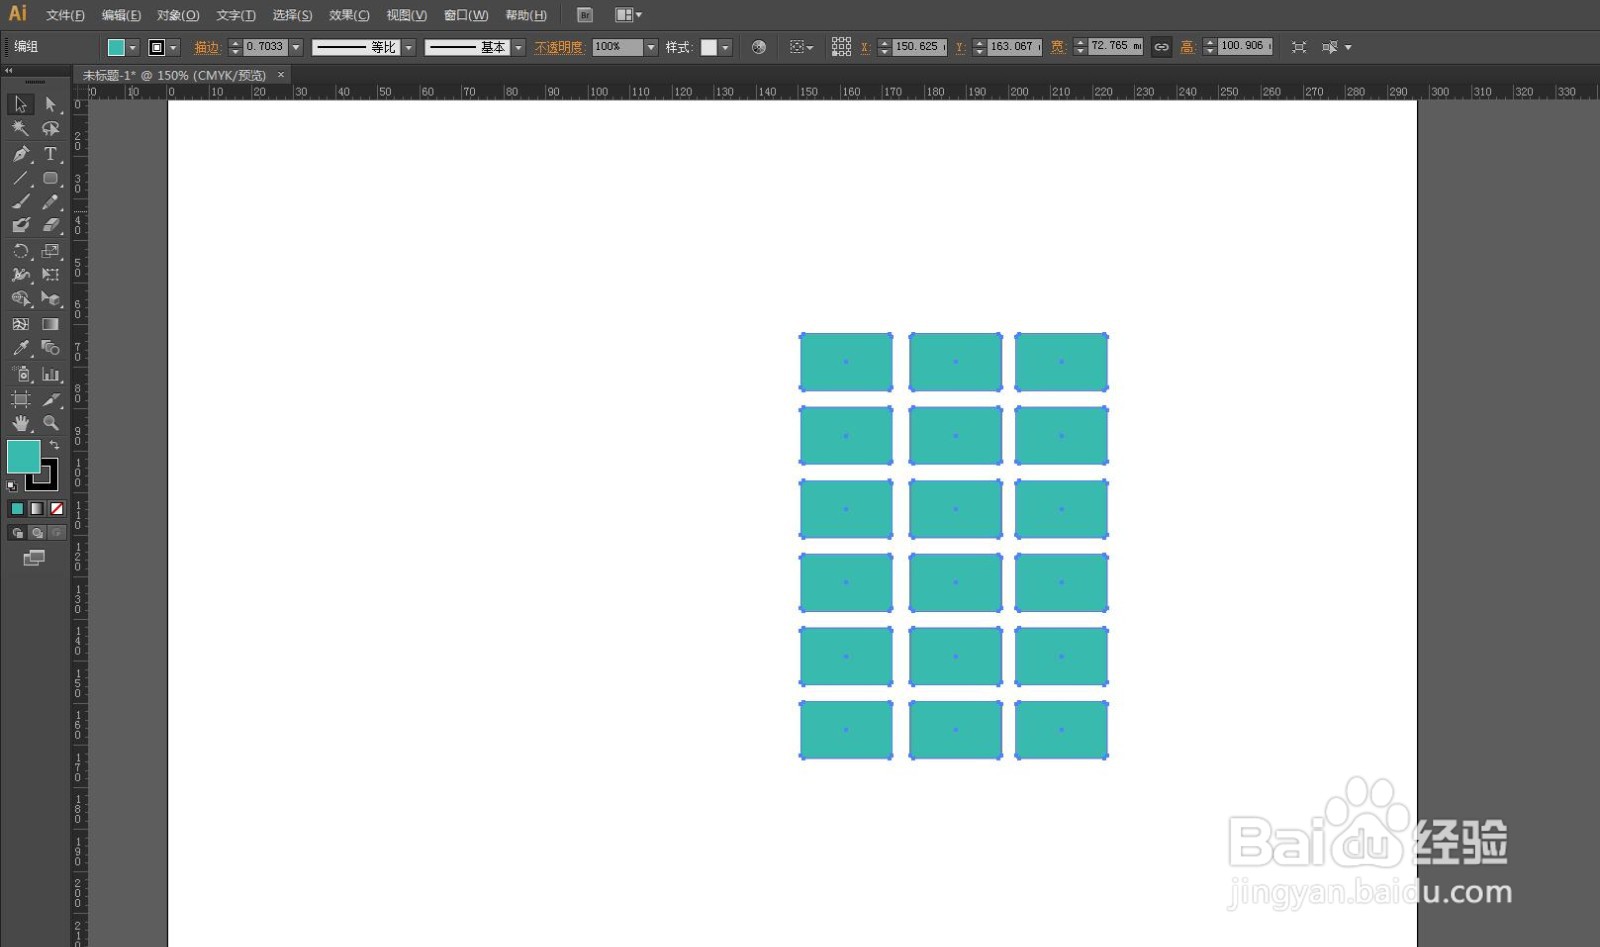The image size is (1600, 947).
Task: Pick the Eyedropper tool
Action: (x=20, y=348)
